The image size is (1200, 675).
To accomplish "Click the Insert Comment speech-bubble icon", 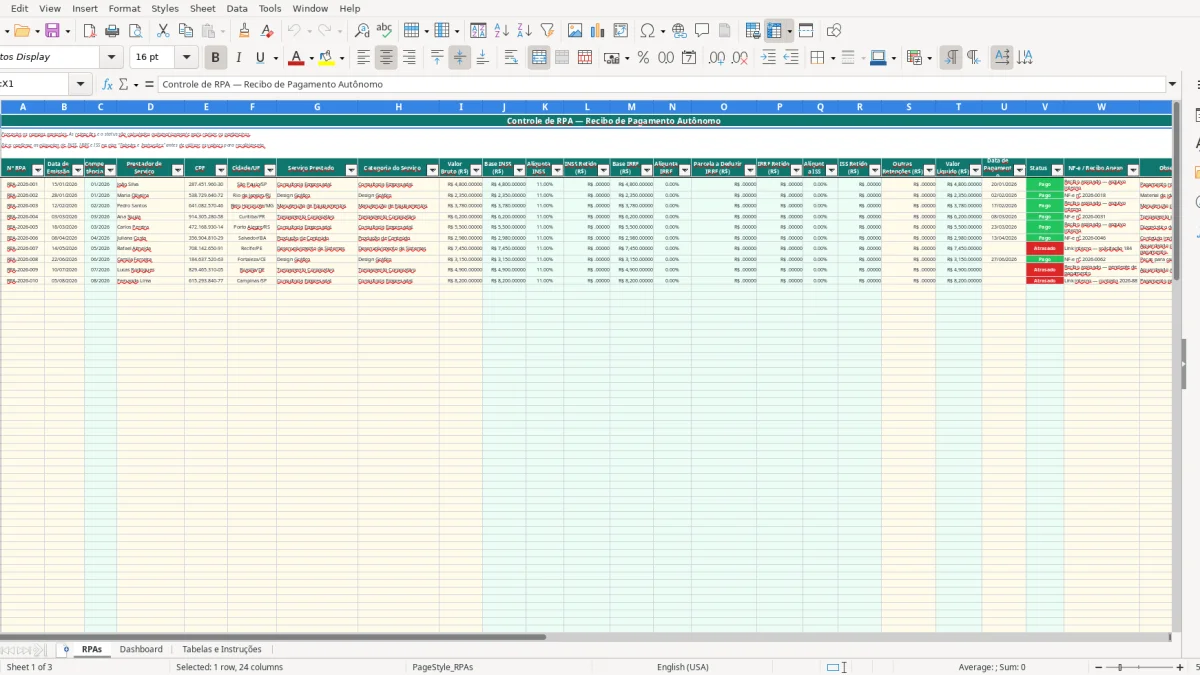I will [702, 31].
